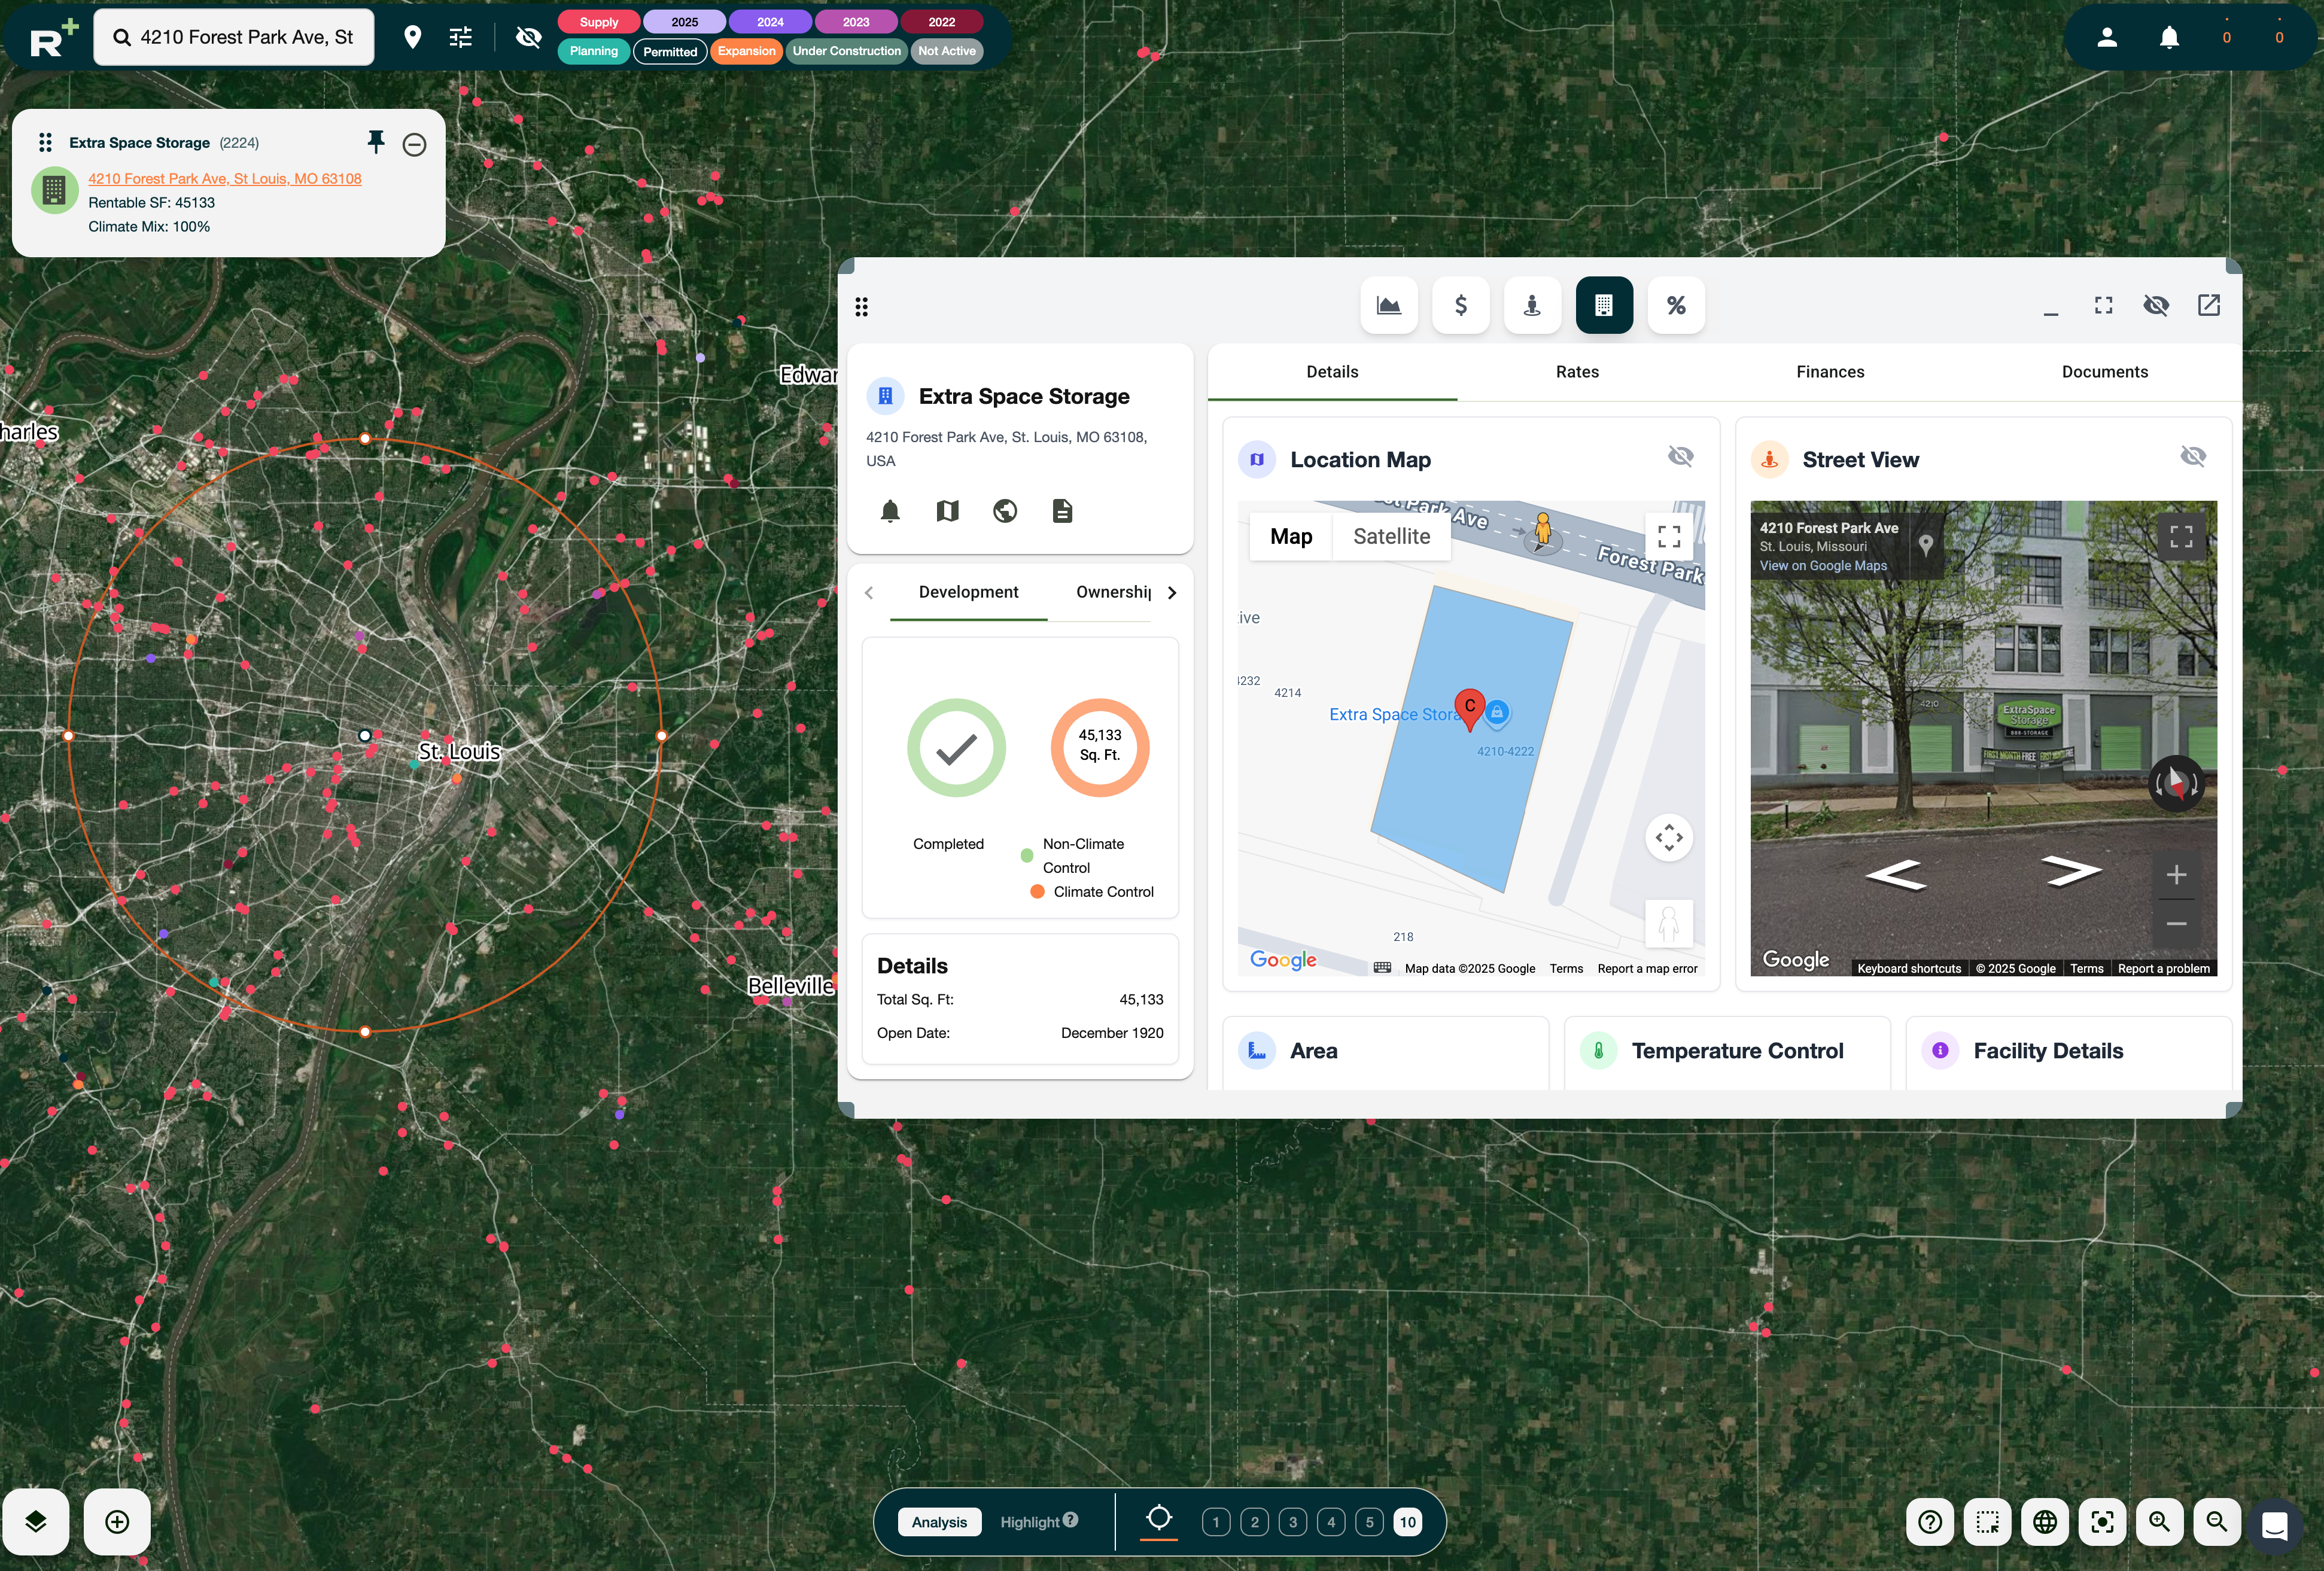Viewport: 2324px width, 1571px height.
Task: Open the Finances tab
Action: pos(1830,371)
